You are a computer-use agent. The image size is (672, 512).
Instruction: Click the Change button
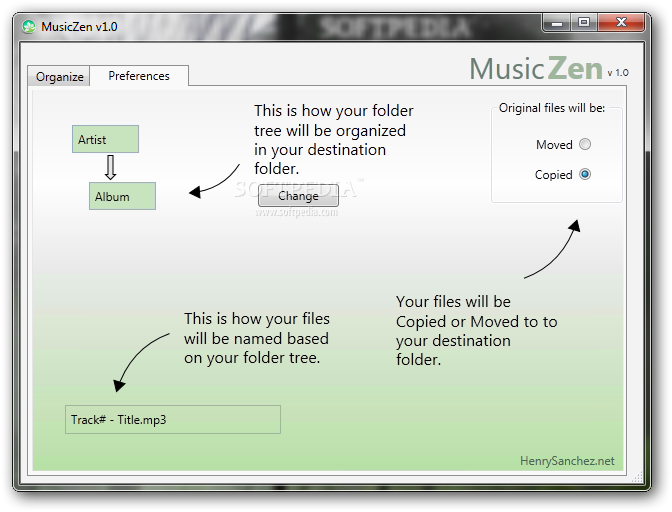pos(298,196)
